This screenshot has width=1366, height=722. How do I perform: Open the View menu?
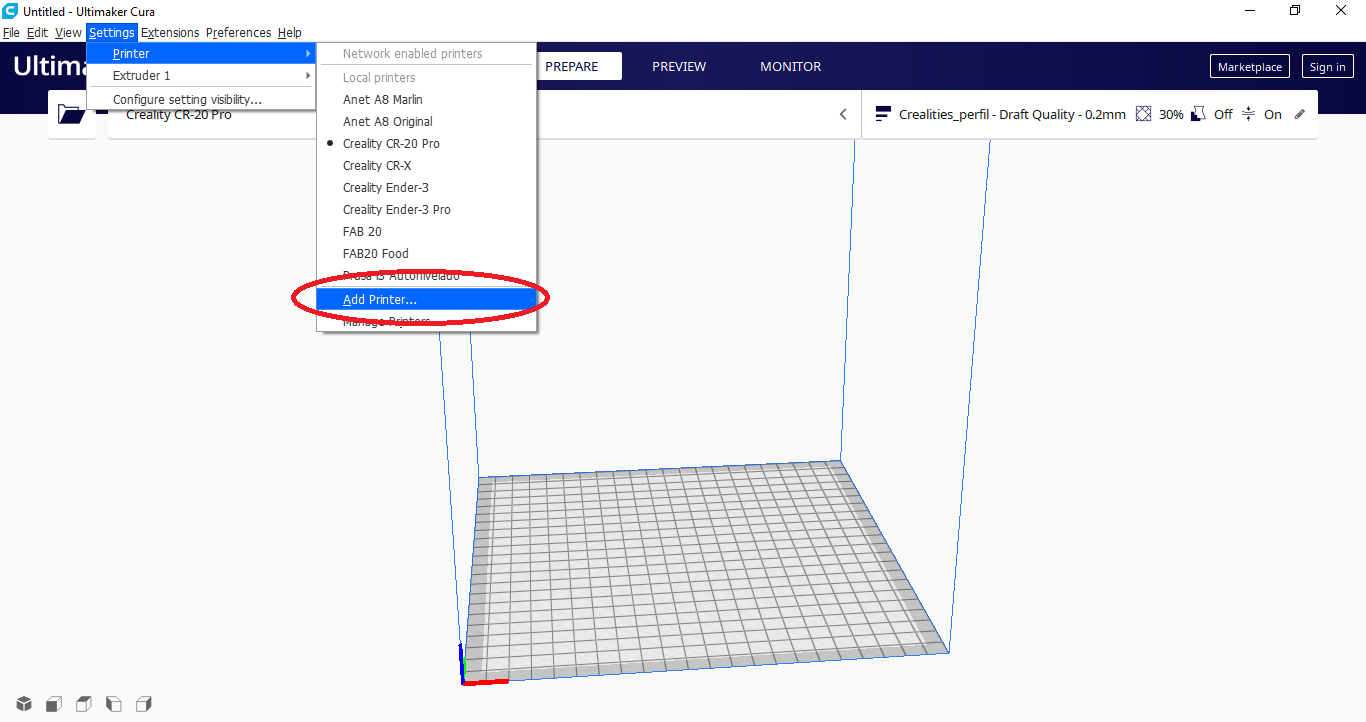tap(68, 33)
